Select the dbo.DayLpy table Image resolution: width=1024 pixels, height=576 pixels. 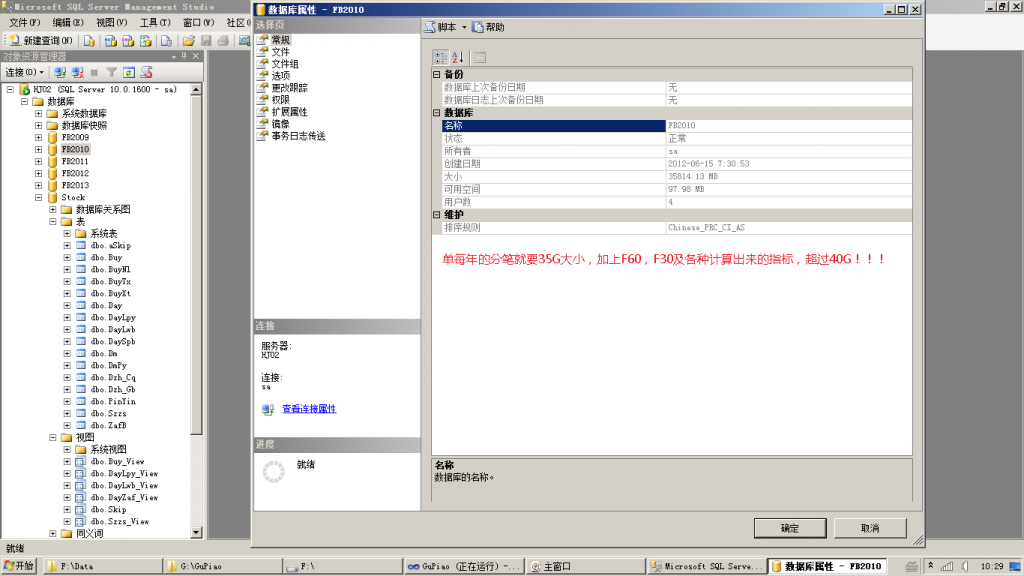pos(113,317)
